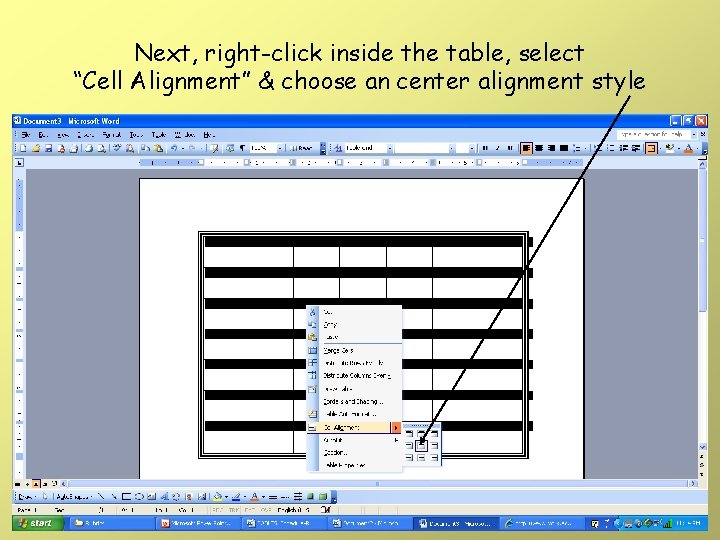Select the Arrow tool in Drawing toolbar

point(114,496)
